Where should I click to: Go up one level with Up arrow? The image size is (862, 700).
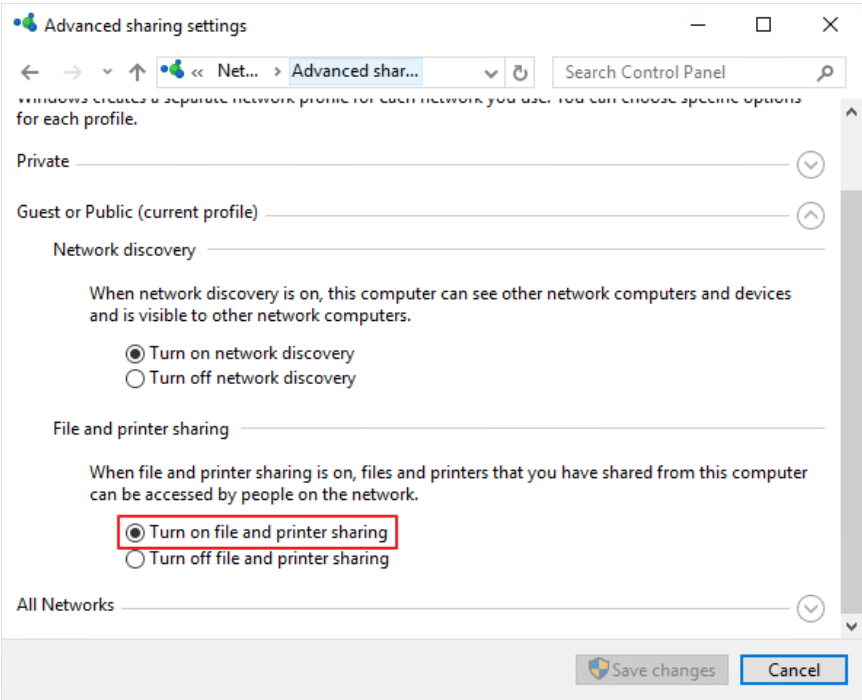137,72
